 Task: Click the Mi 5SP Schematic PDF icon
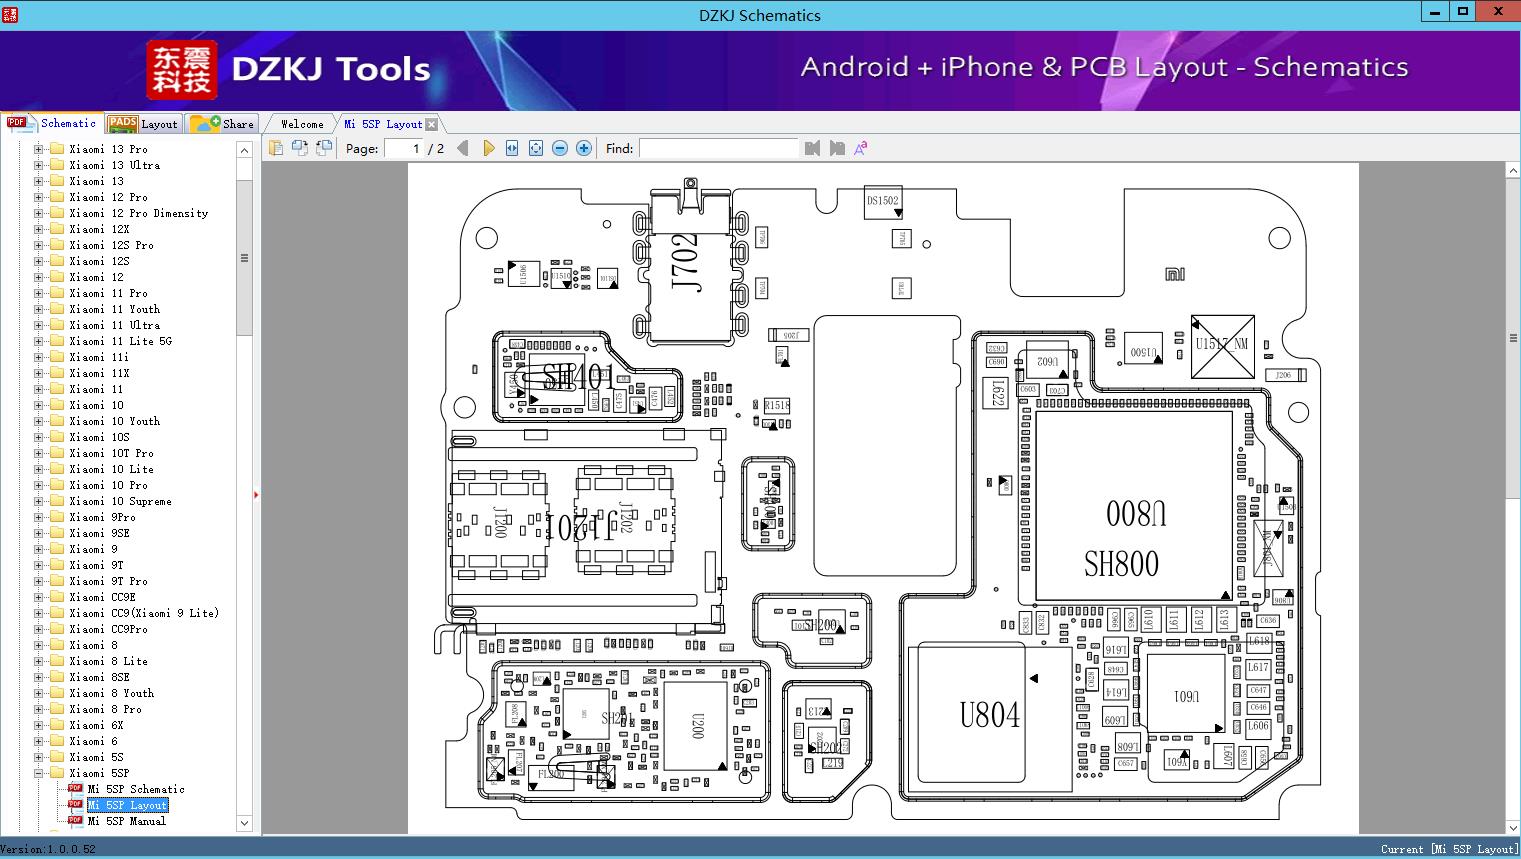click(x=75, y=789)
